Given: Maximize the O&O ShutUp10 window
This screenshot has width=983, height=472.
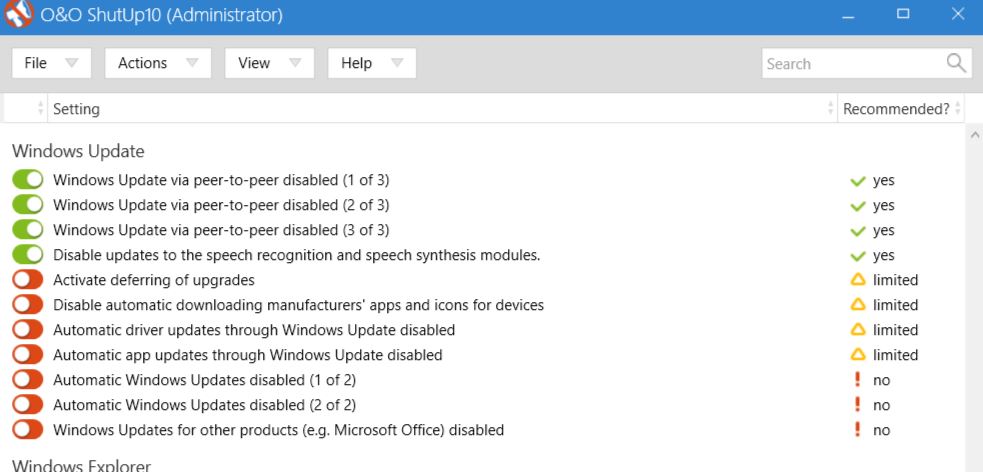Looking at the screenshot, I should [x=903, y=14].
